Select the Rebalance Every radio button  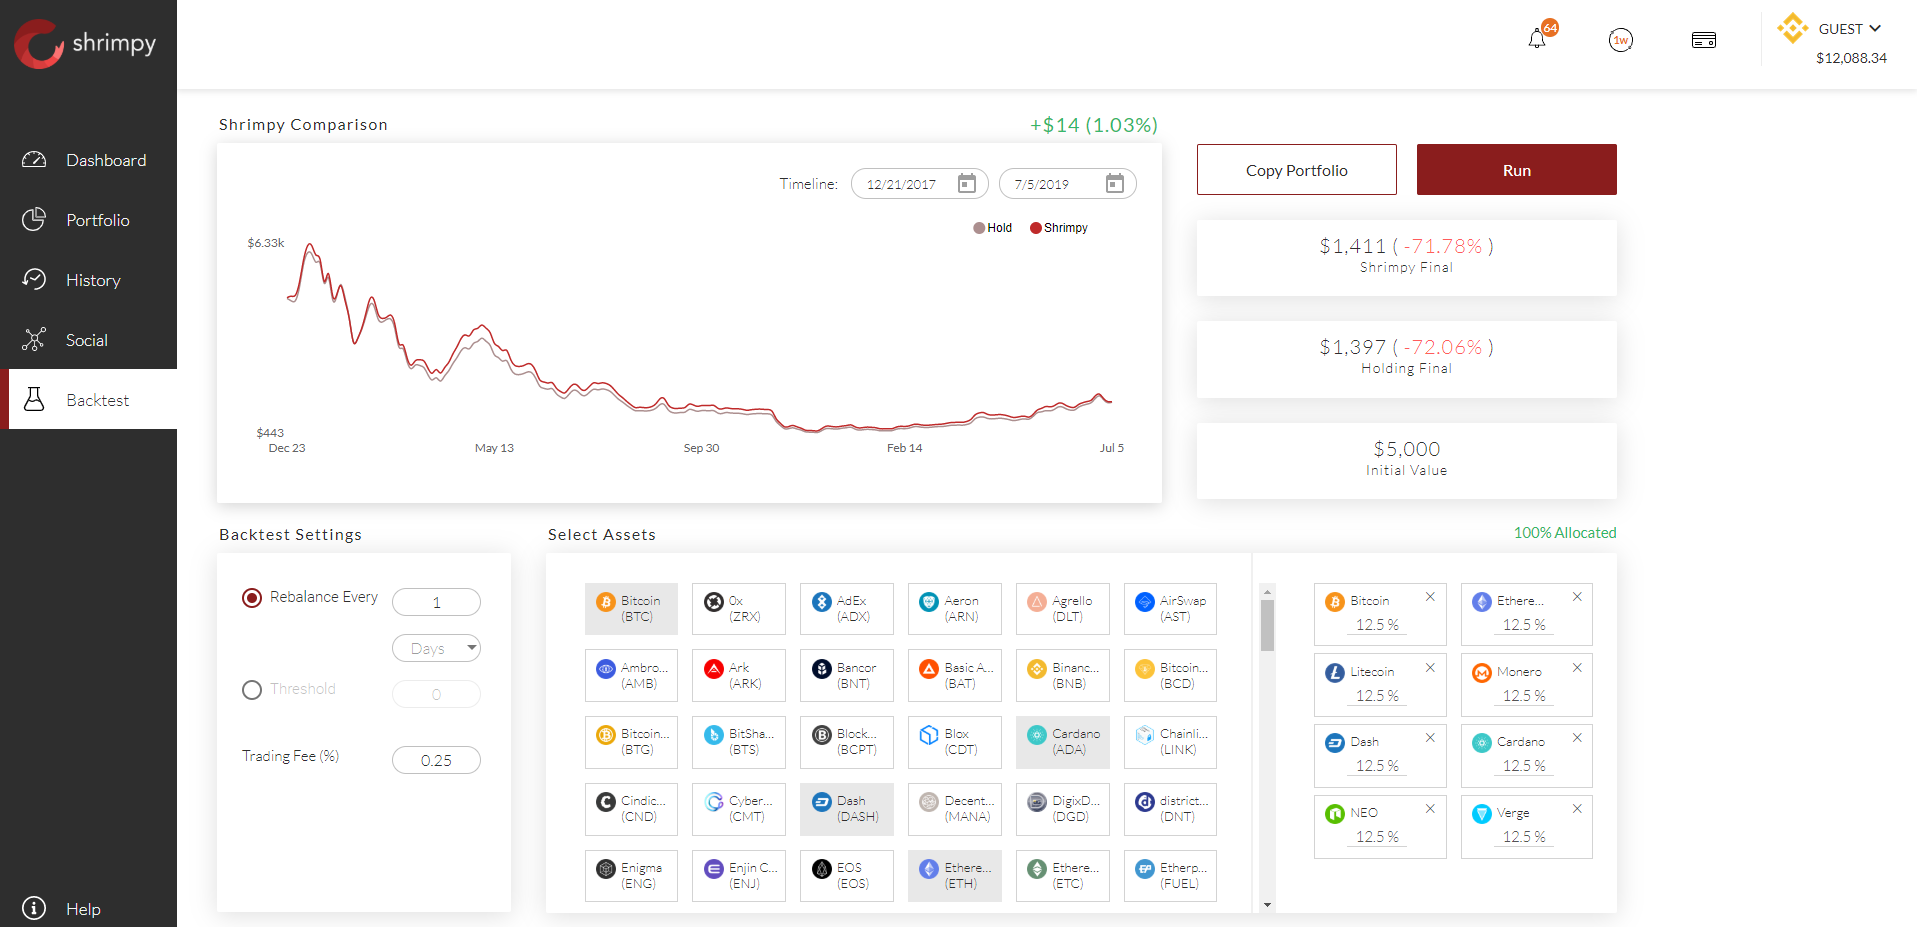click(252, 598)
